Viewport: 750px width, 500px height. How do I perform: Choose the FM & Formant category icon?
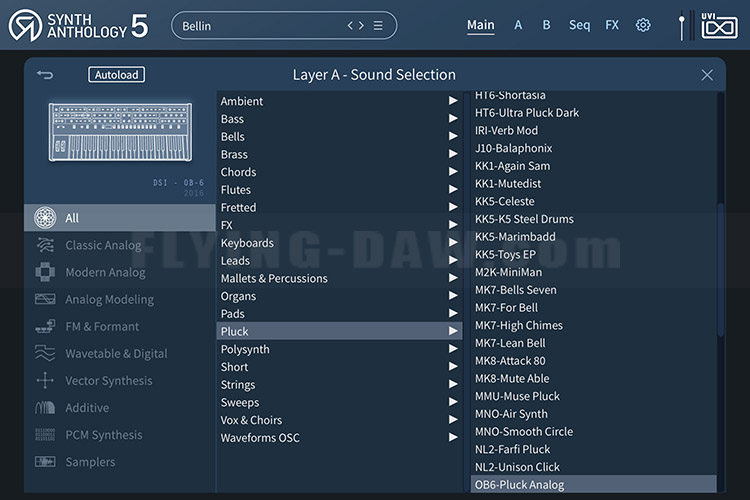click(x=45, y=326)
